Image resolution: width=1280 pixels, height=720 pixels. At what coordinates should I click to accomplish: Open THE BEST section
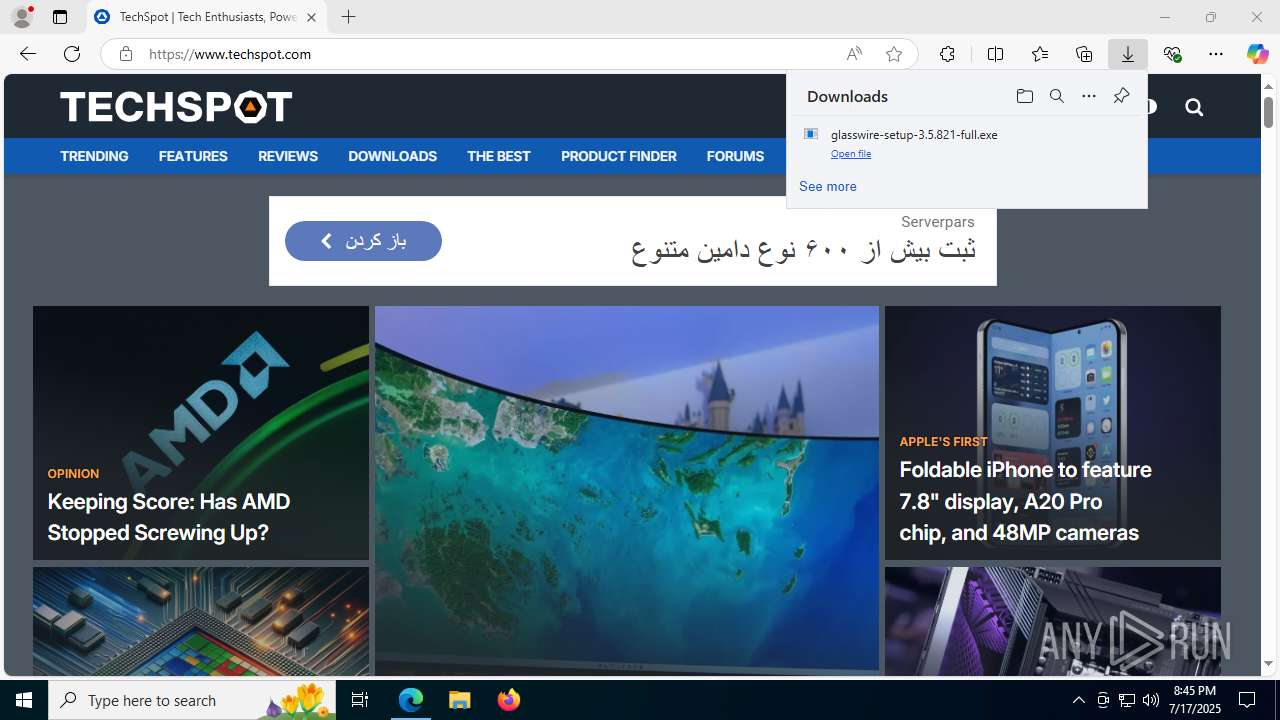click(498, 156)
